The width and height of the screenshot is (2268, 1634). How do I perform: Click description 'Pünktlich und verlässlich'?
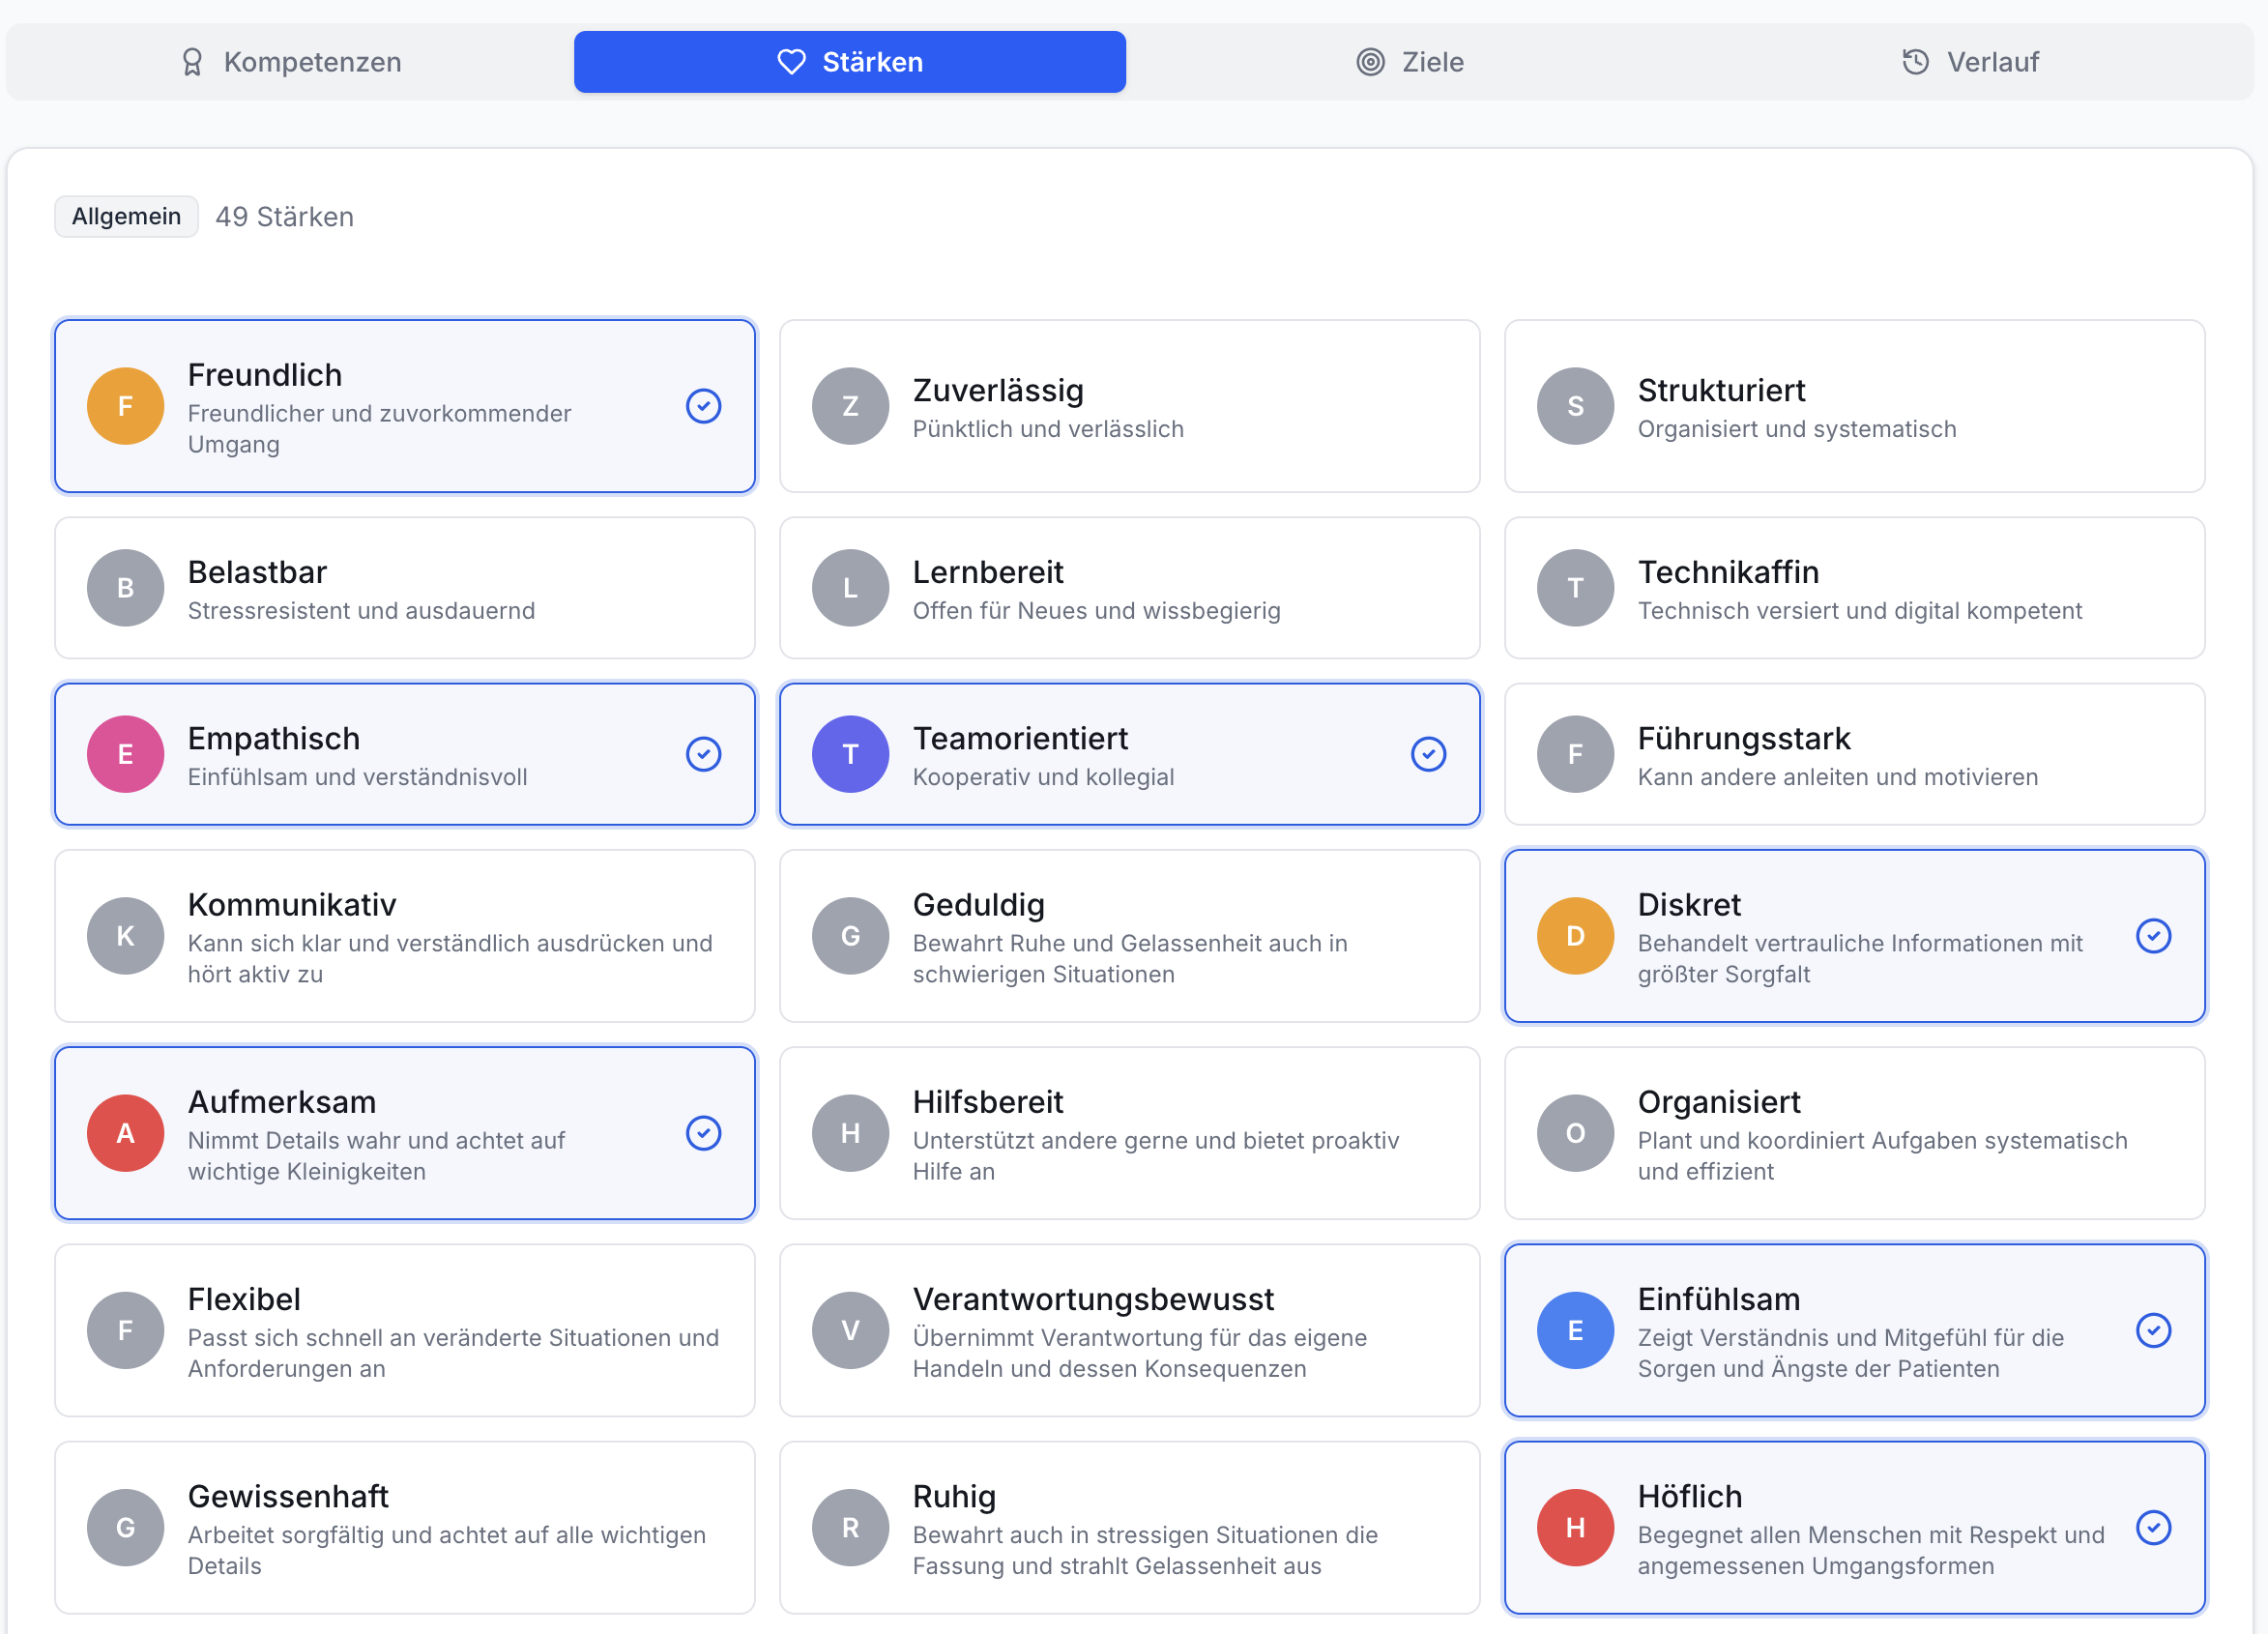[1048, 429]
